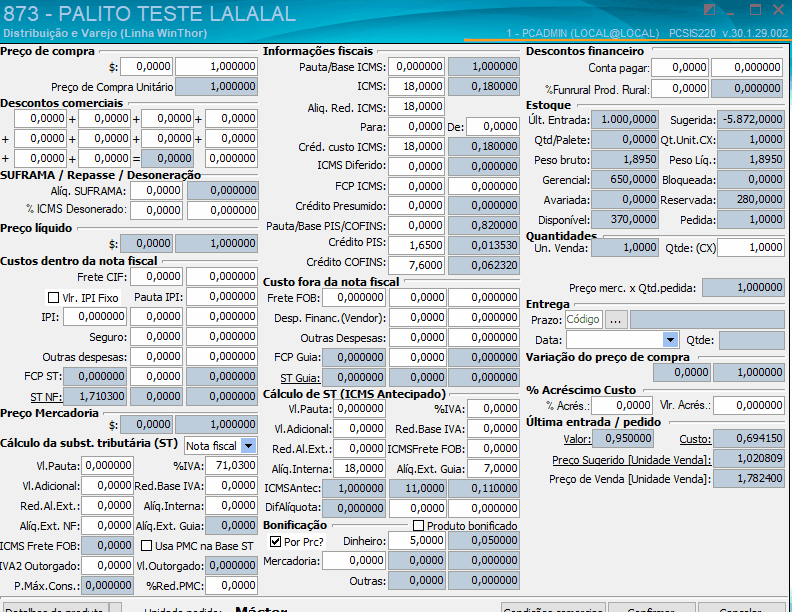This screenshot has width=792, height=612.
Task: Select the ICMSAntec percentage 11,0000
Action: click(x=417, y=489)
